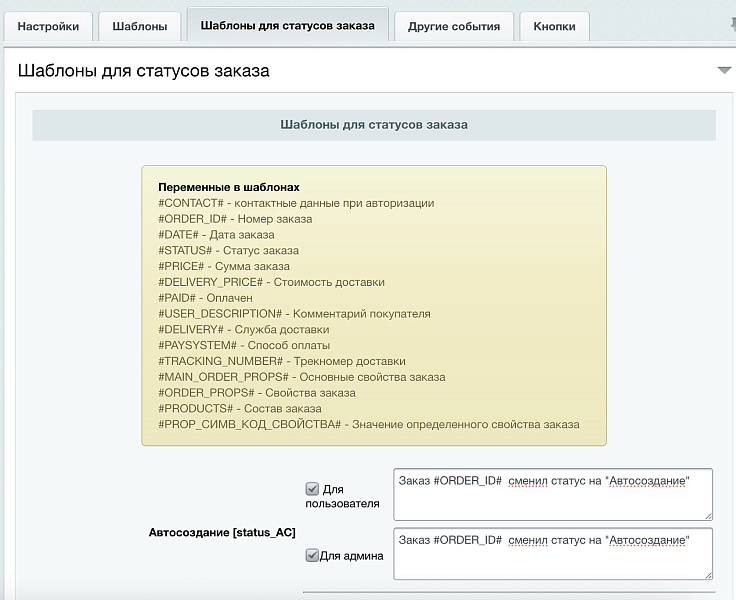This screenshot has height=600, width=736.
Task: Click the #ORDER_ID# variable line
Action: 235,219
